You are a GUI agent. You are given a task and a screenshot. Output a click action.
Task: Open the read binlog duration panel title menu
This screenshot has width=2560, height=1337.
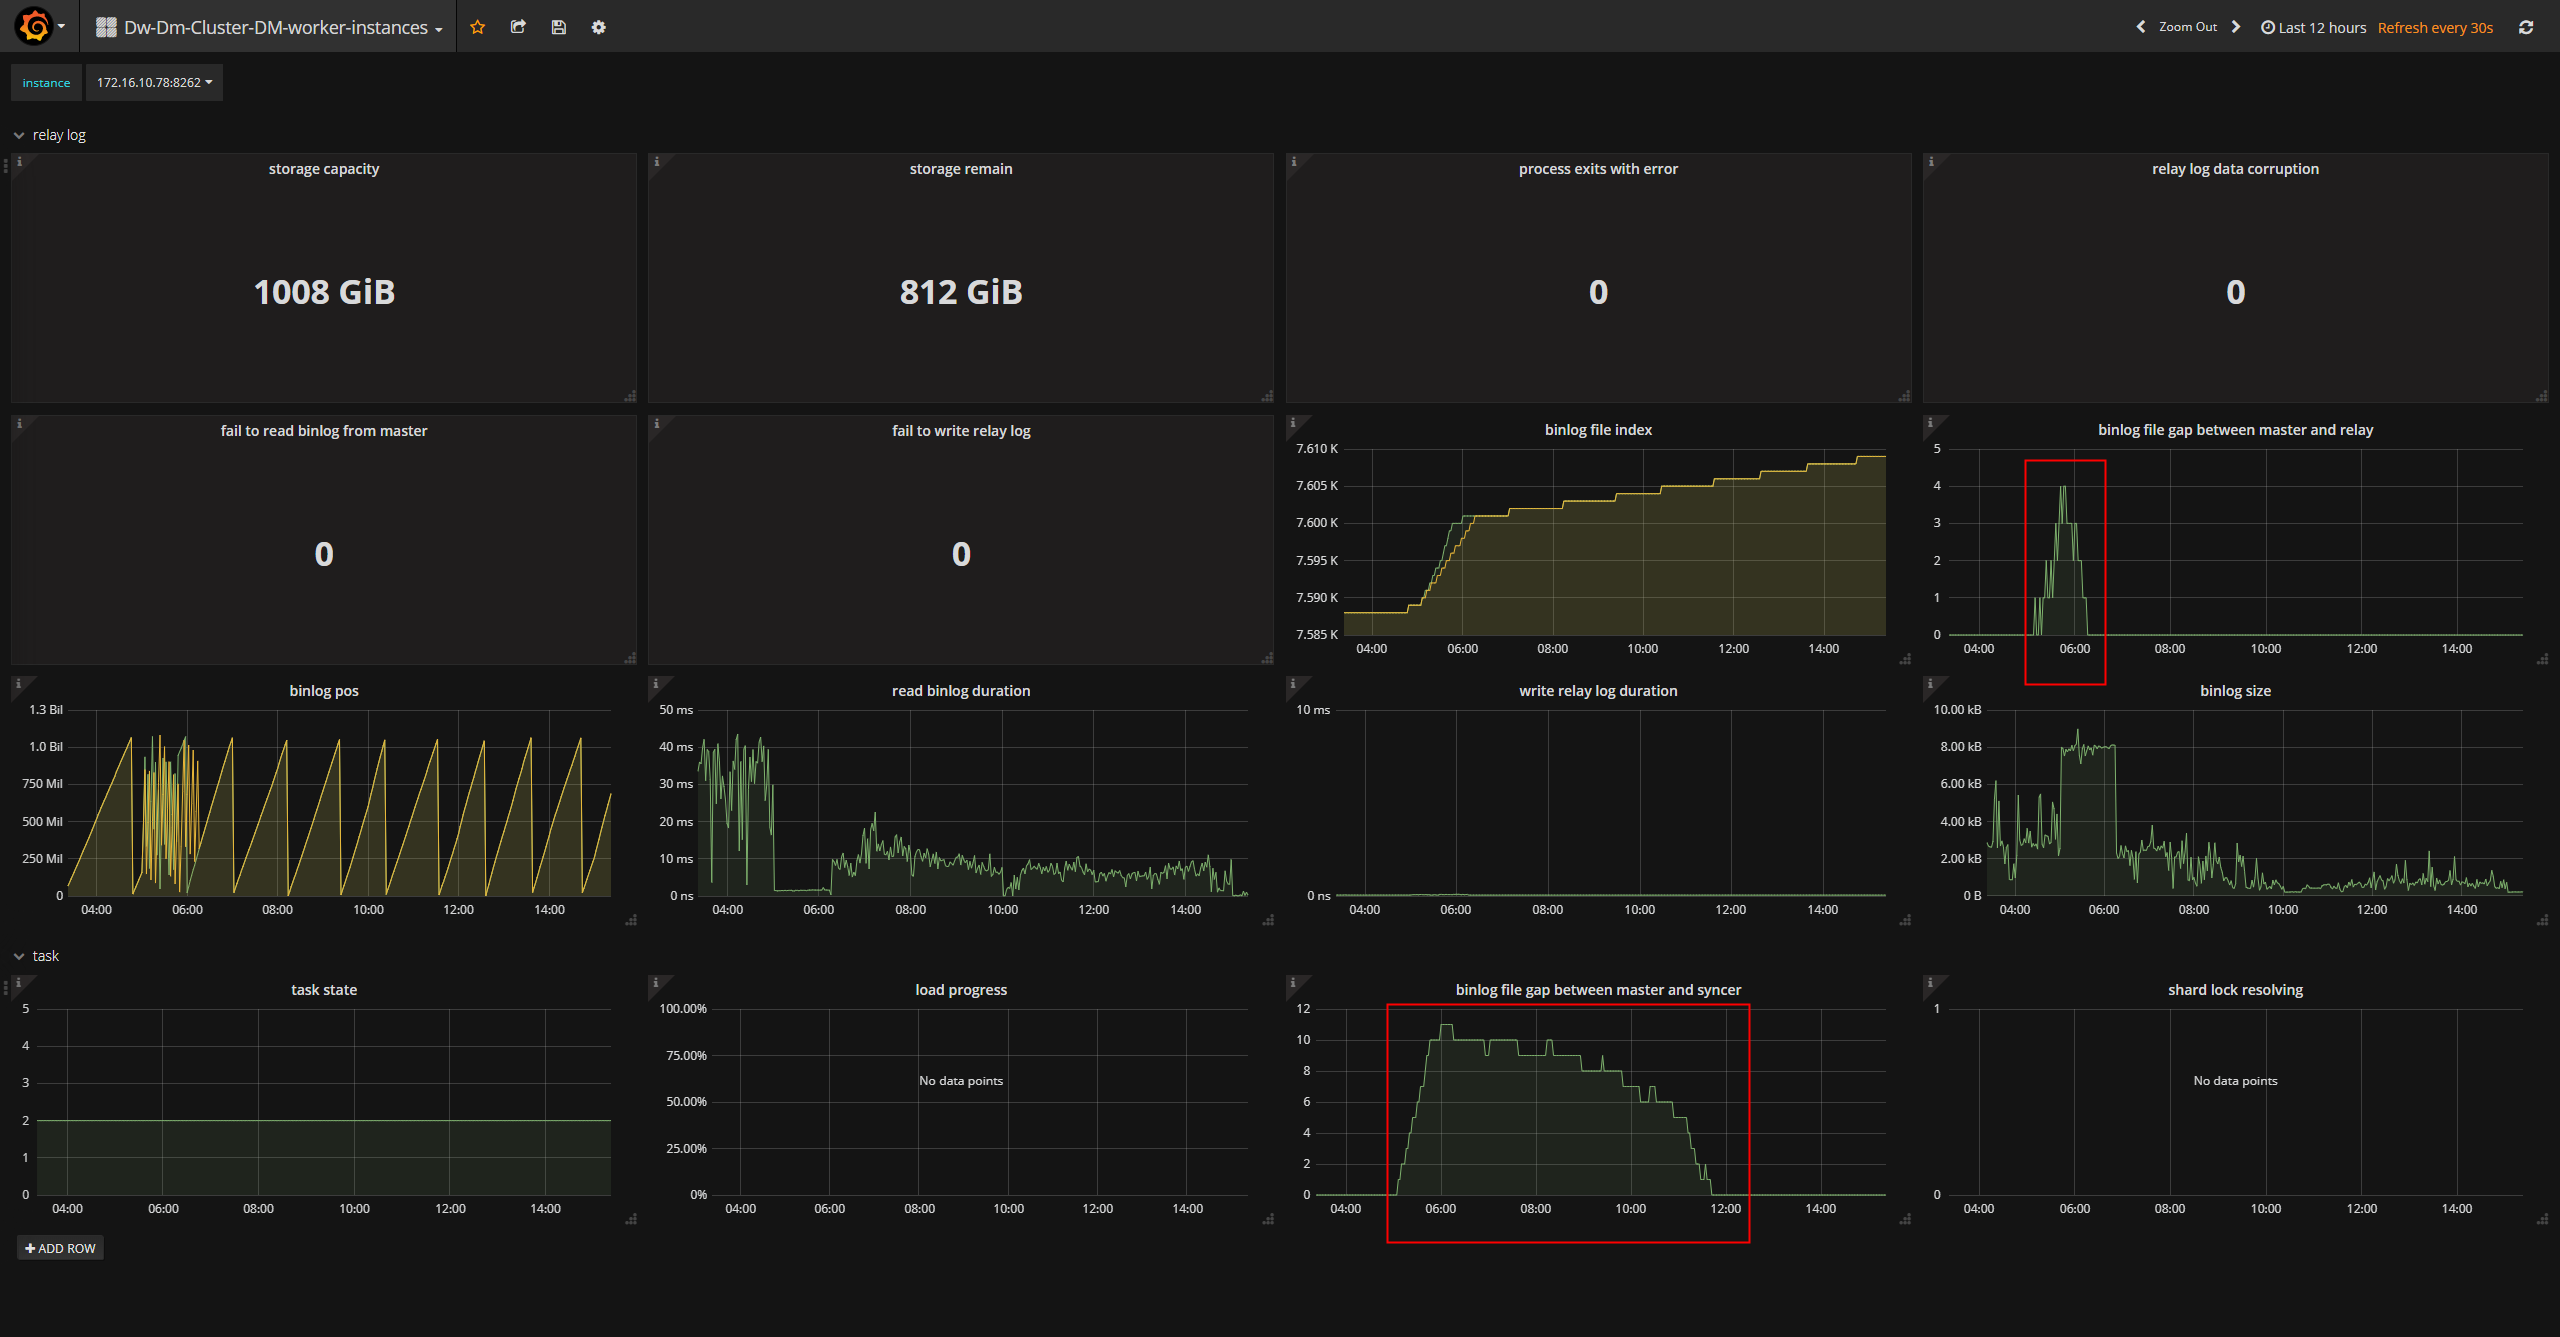tap(960, 691)
